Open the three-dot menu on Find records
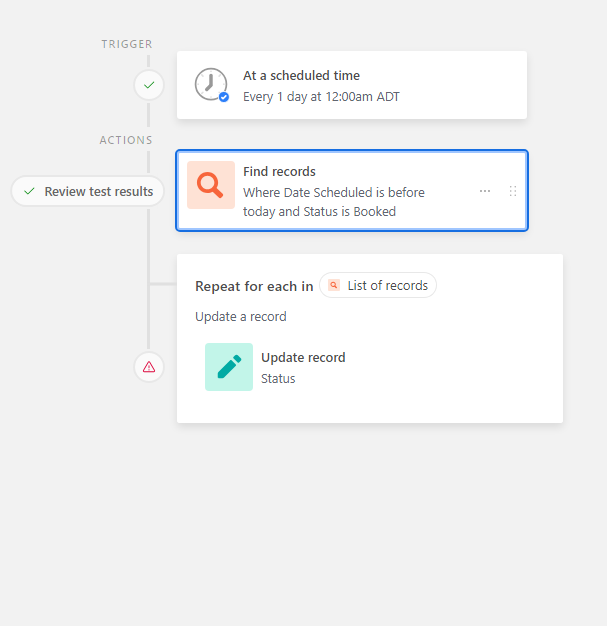This screenshot has width=607, height=626. (x=485, y=191)
